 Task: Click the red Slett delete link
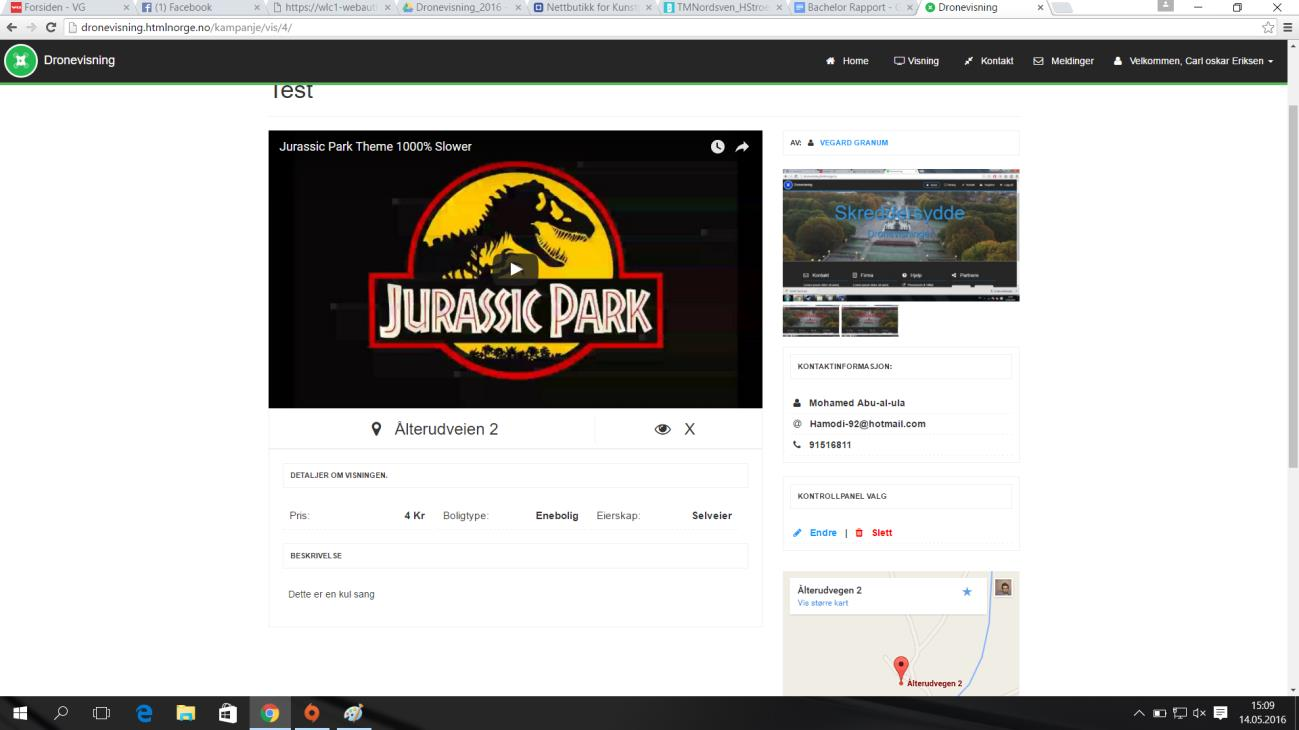882,533
